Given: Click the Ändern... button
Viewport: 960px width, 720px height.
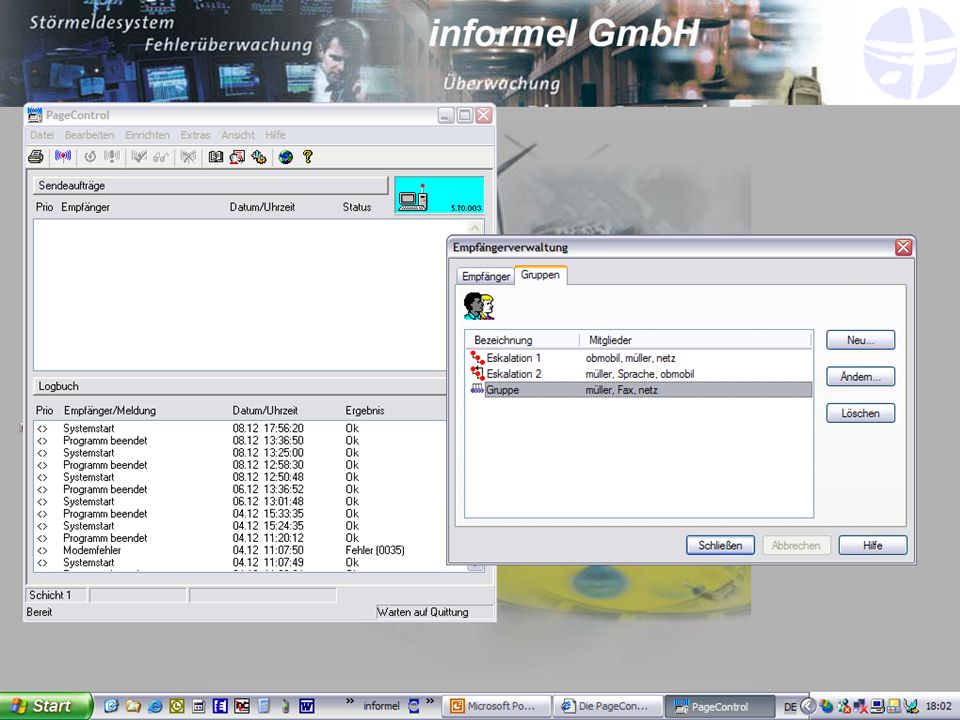Looking at the screenshot, I should click(860, 377).
